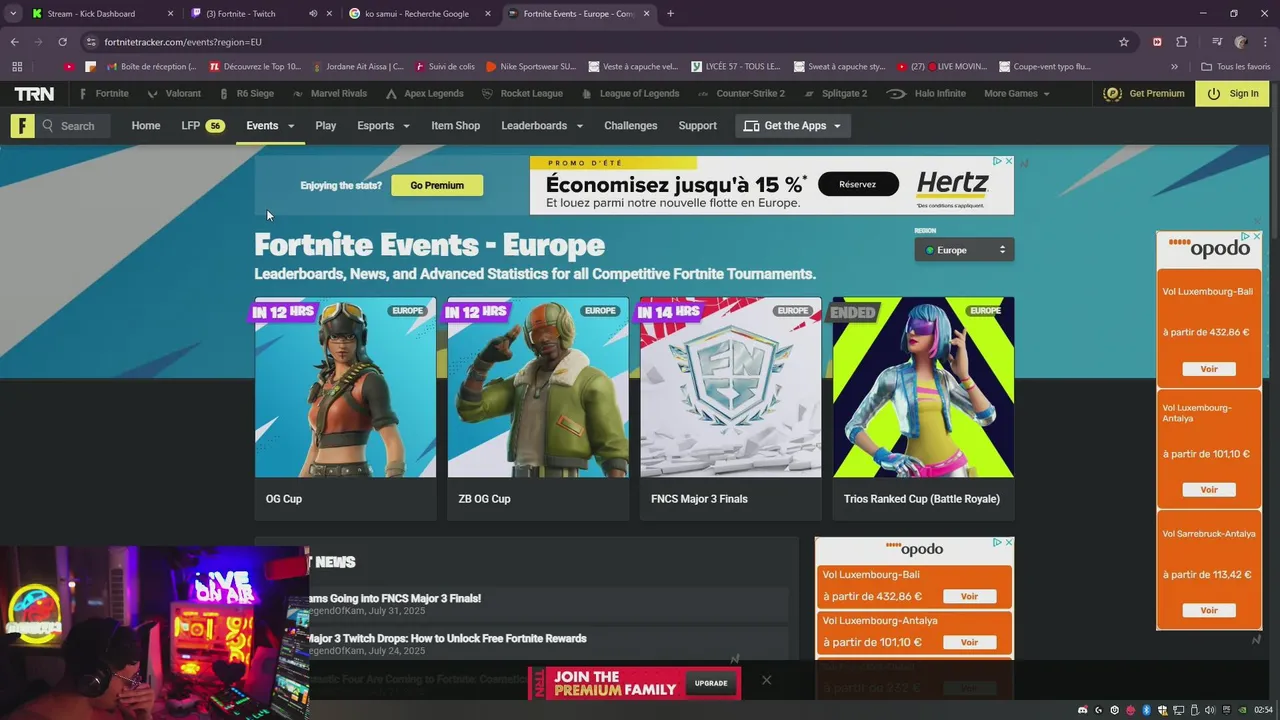Expand the Esports dropdown menu
Screen dimensions: 1280x720
point(383,126)
